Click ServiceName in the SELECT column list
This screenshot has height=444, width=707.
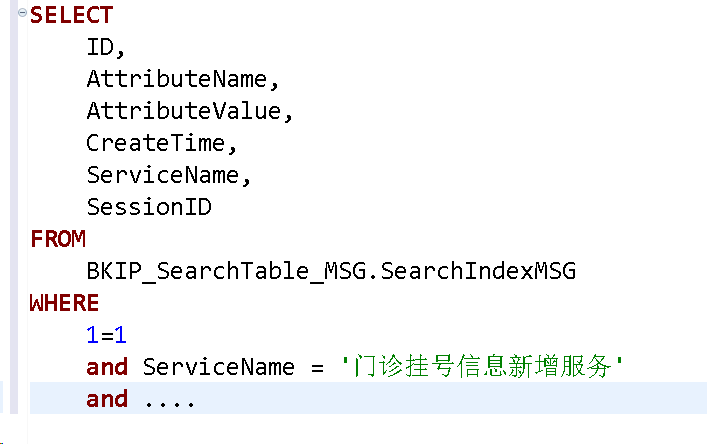163,176
